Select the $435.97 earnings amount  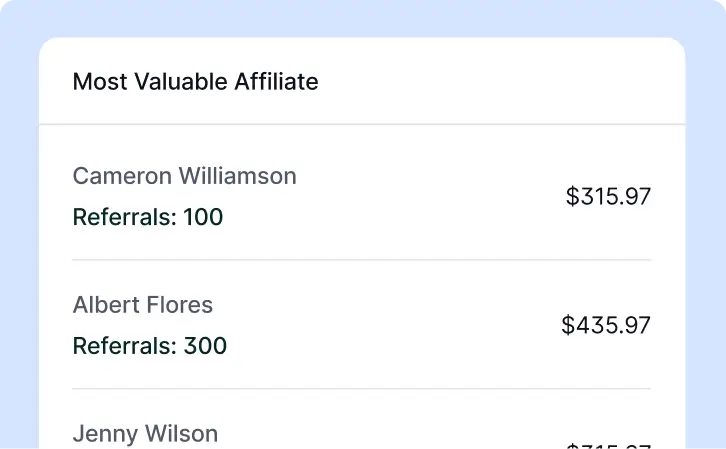tap(606, 325)
